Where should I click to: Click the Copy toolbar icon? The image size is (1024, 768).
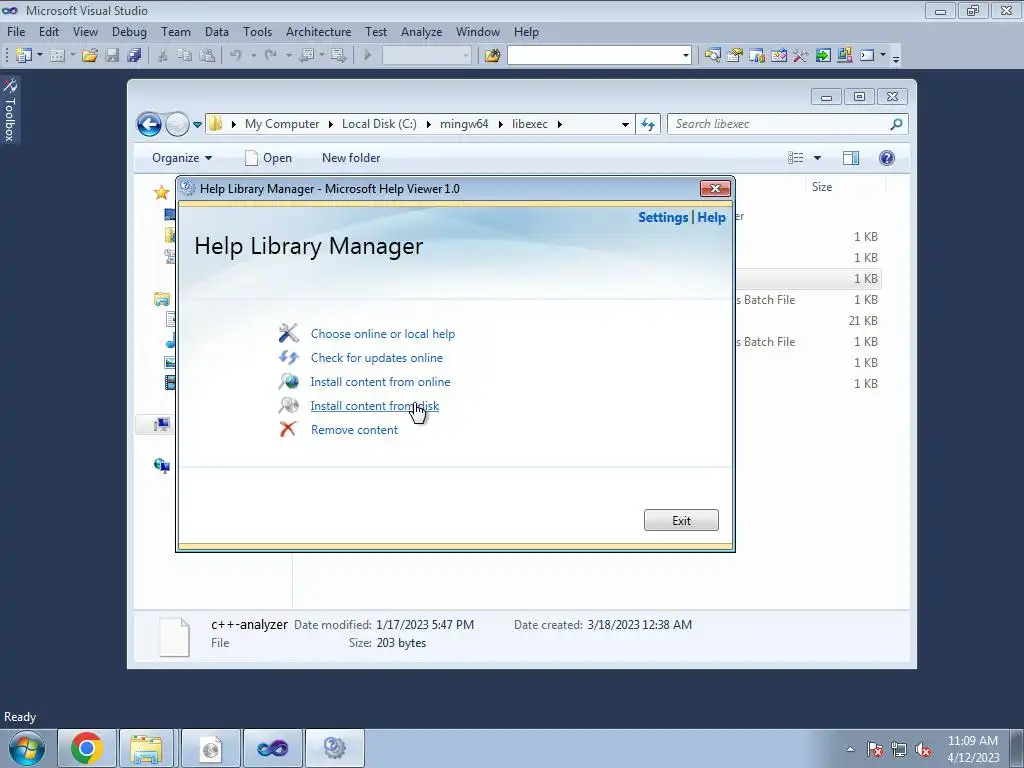(x=185, y=56)
